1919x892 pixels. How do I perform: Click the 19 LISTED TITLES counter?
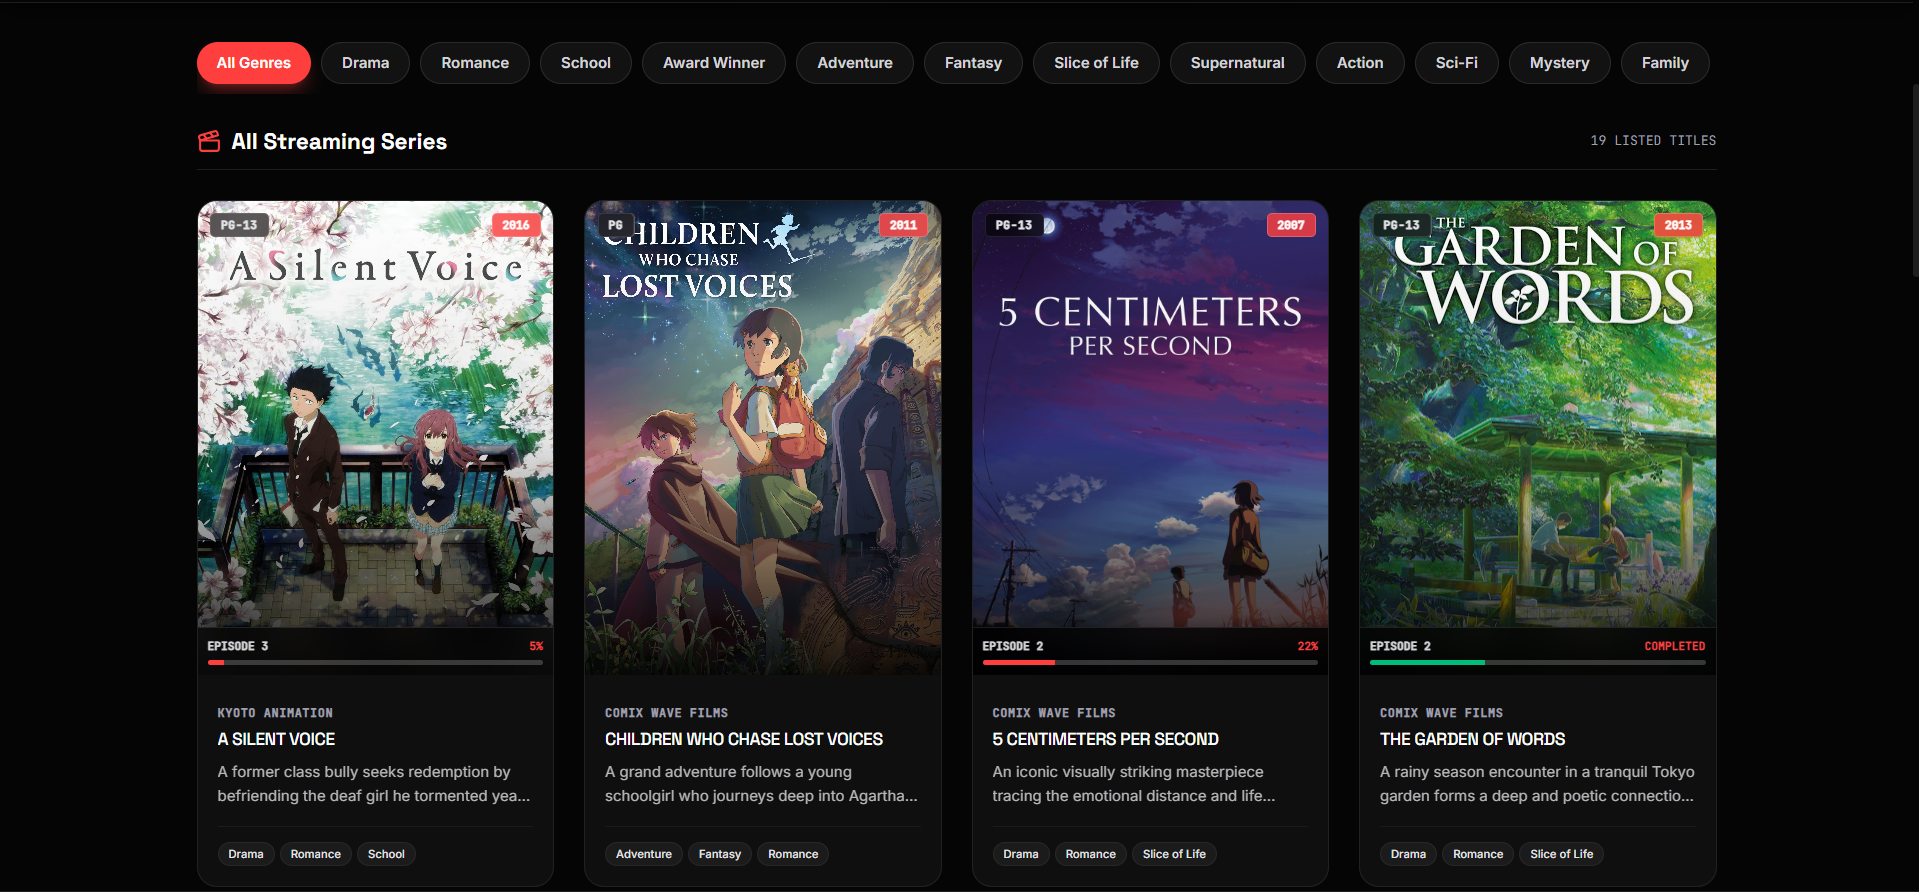pyautogui.click(x=1653, y=141)
